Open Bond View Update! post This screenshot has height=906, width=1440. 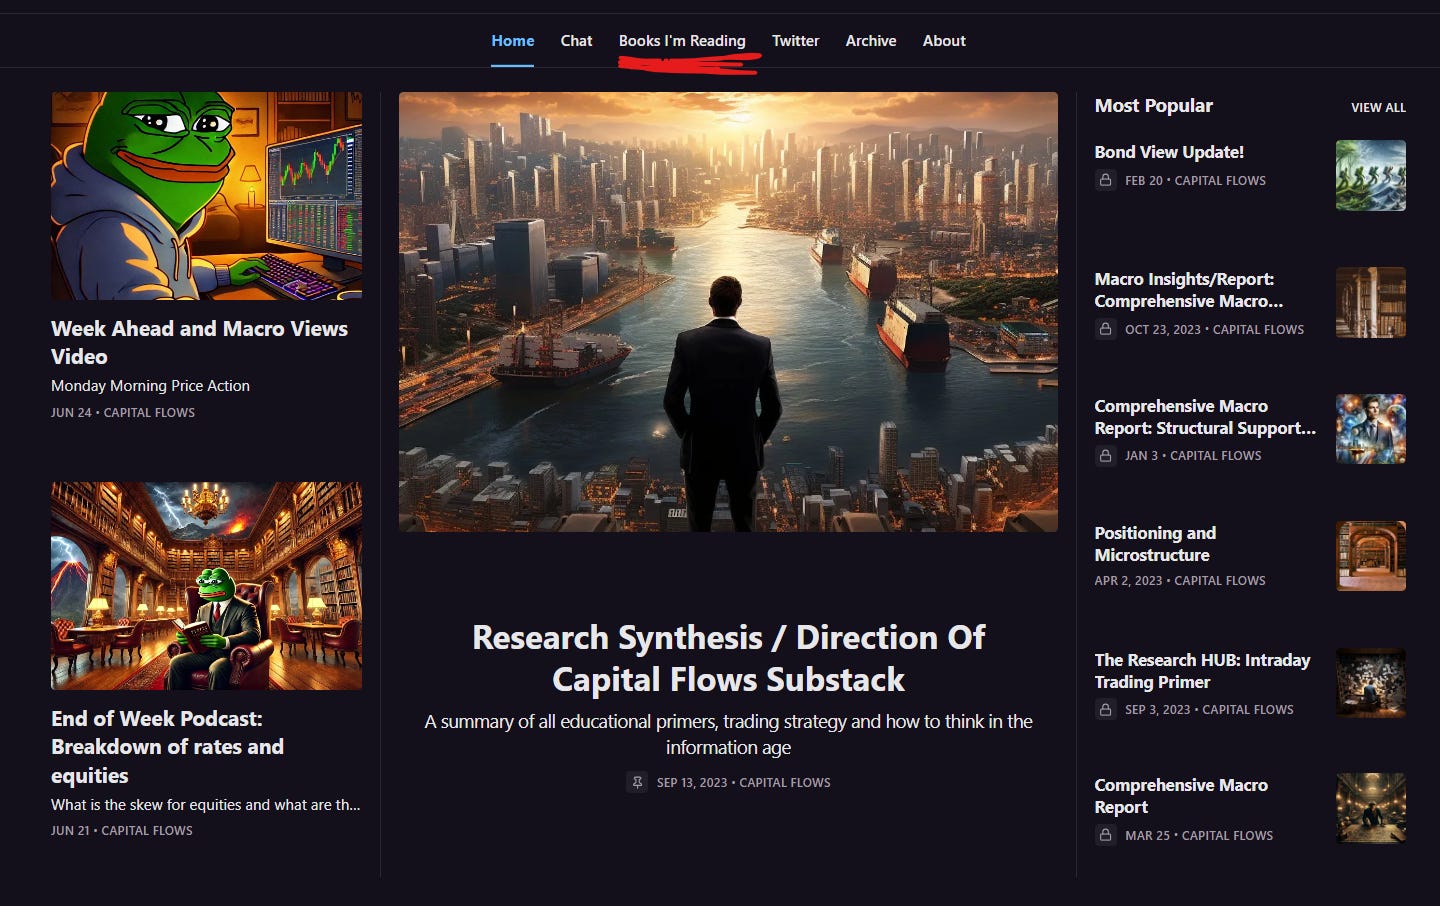[x=1169, y=152]
